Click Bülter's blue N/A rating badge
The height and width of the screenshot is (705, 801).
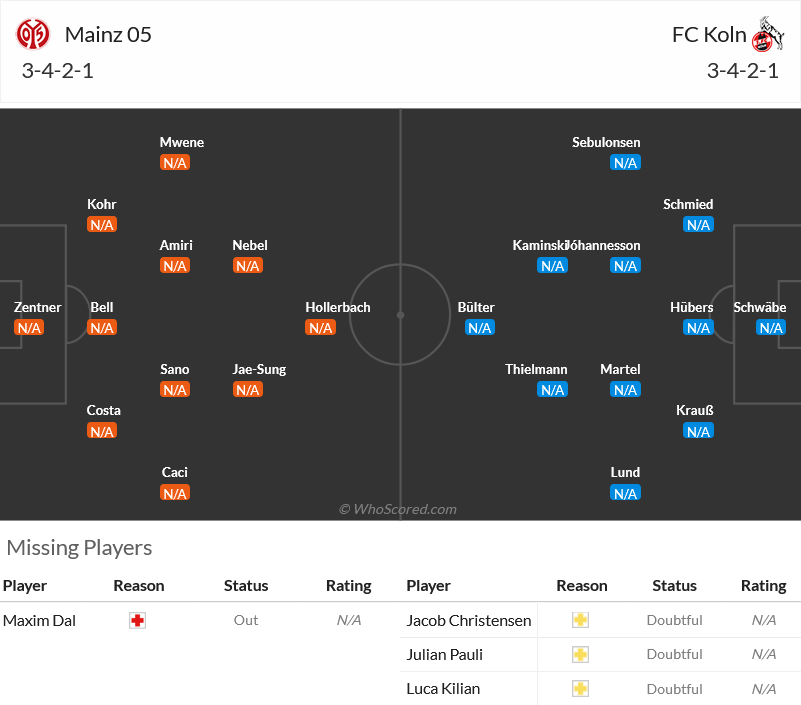[480, 327]
